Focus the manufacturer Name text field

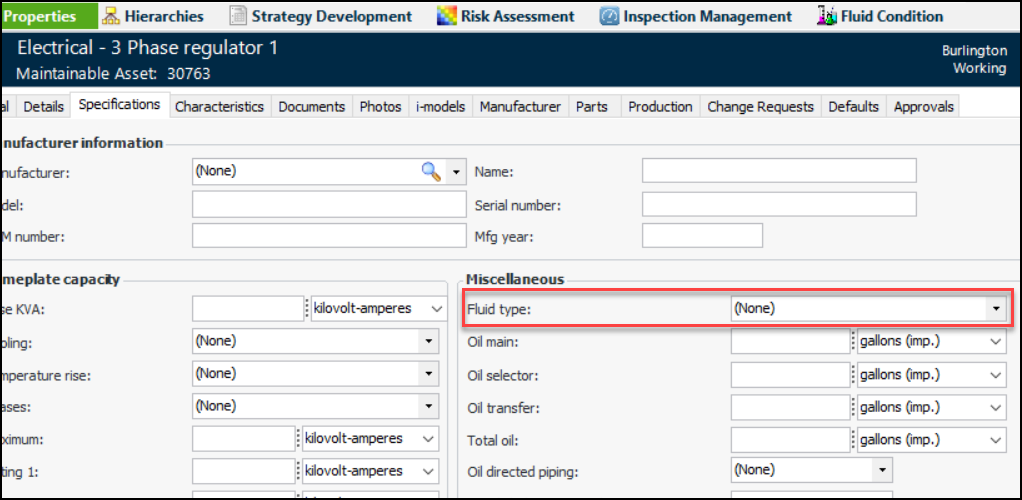[778, 171]
